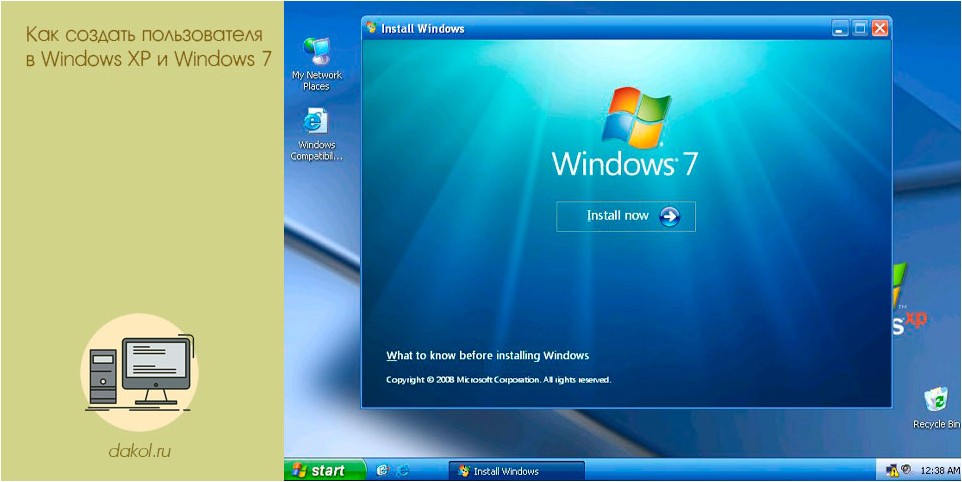Maximize the Install Windows window
The image size is (962, 482).
point(860,28)
